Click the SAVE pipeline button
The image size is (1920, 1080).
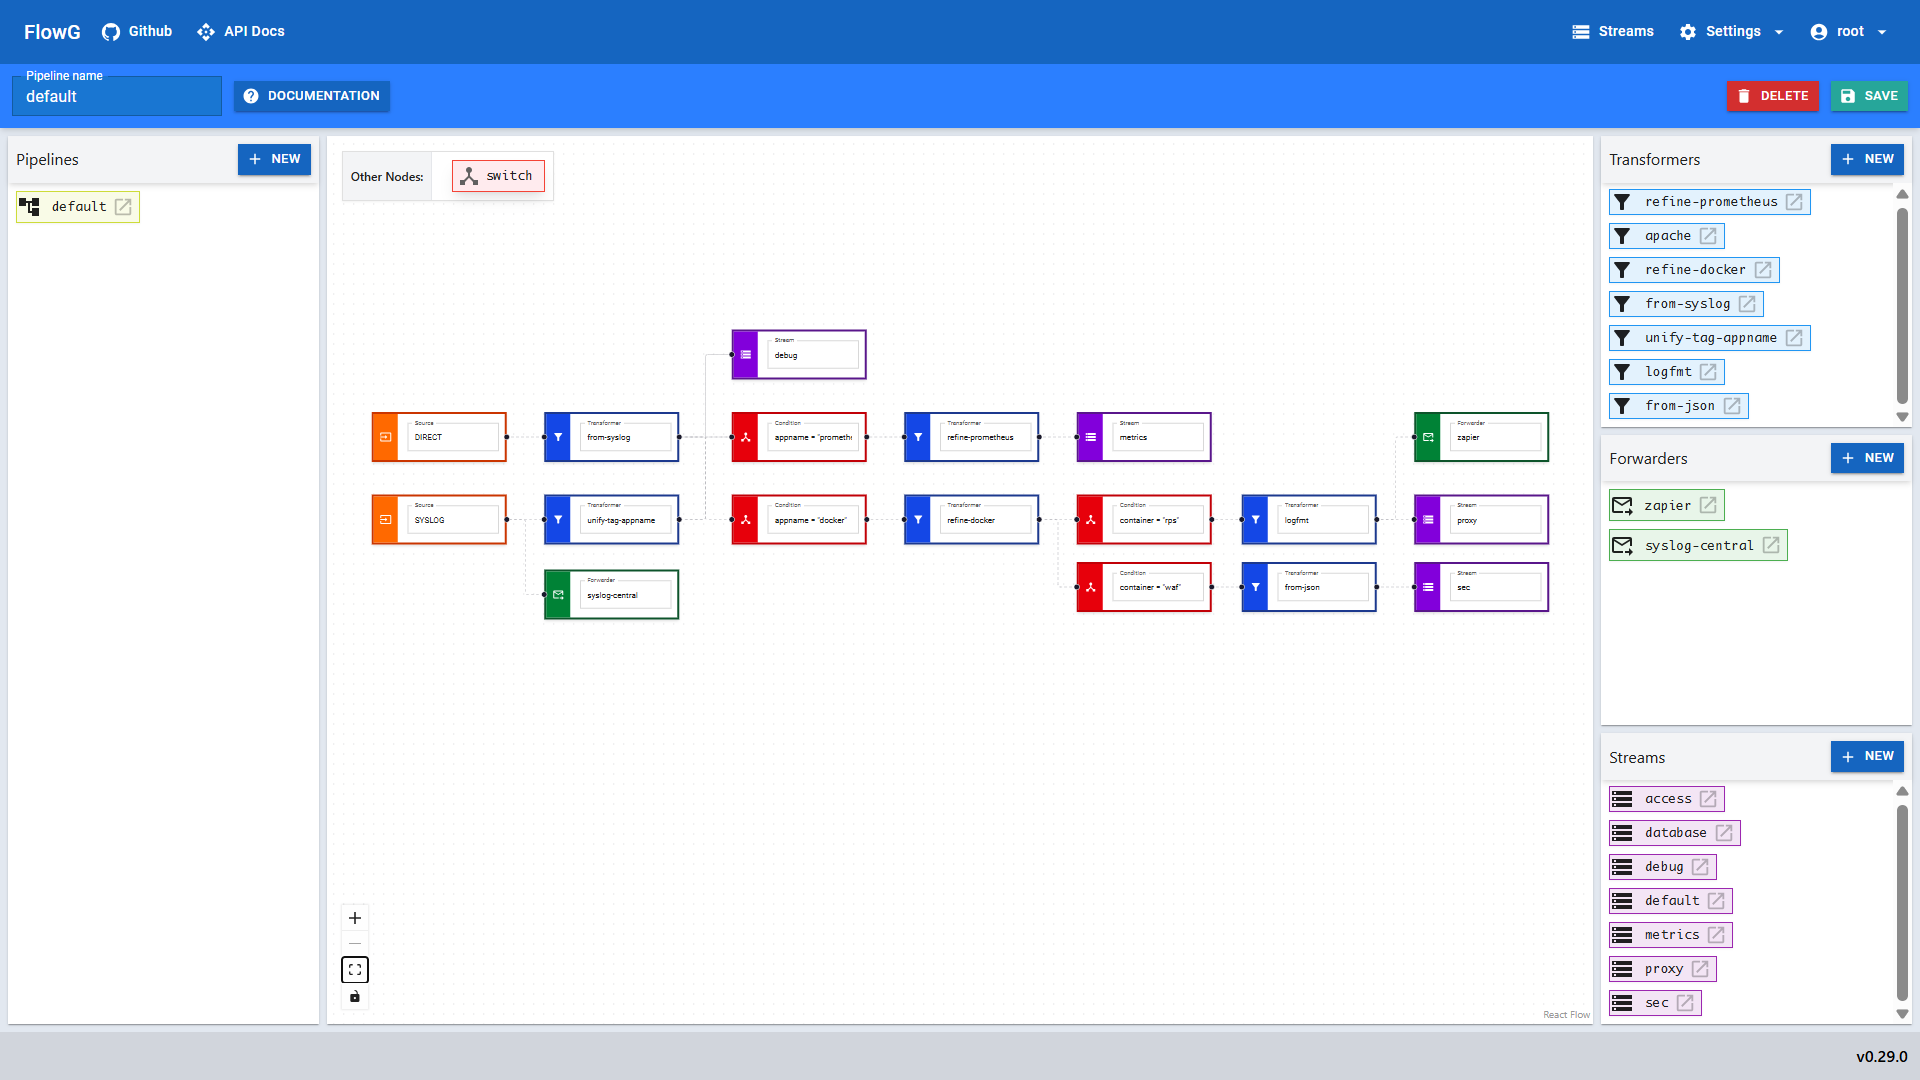1868,96
